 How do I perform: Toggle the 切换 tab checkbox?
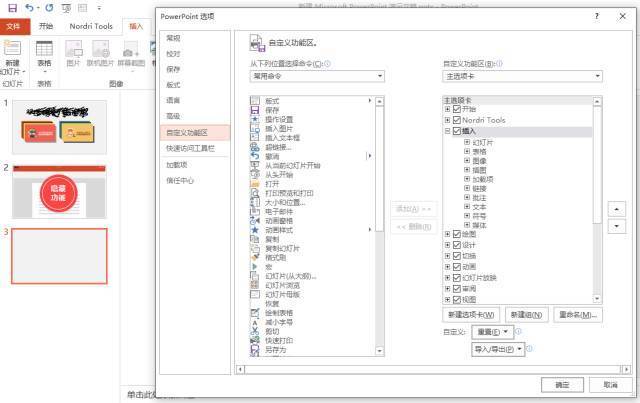(x=457, y=256)
